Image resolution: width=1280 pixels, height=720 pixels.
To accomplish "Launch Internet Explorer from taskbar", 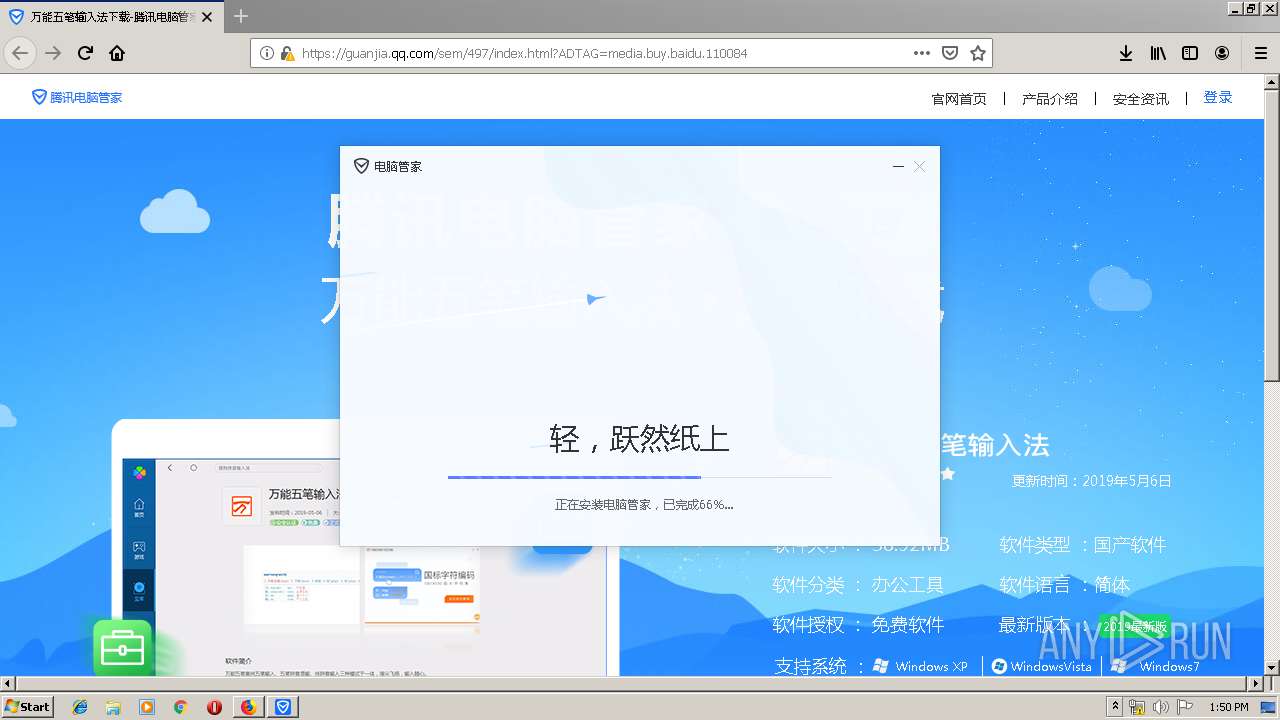I will pyautogui.click(x=80, y=707).
